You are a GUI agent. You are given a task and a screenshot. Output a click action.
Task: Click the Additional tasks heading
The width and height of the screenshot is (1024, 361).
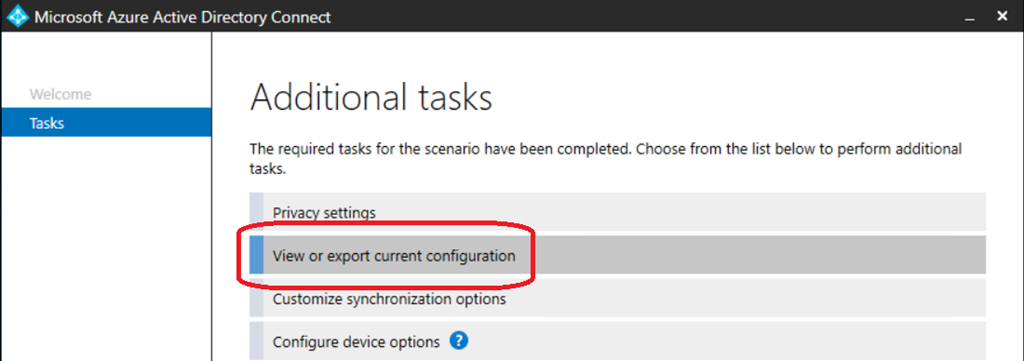(x=371, y=99)
